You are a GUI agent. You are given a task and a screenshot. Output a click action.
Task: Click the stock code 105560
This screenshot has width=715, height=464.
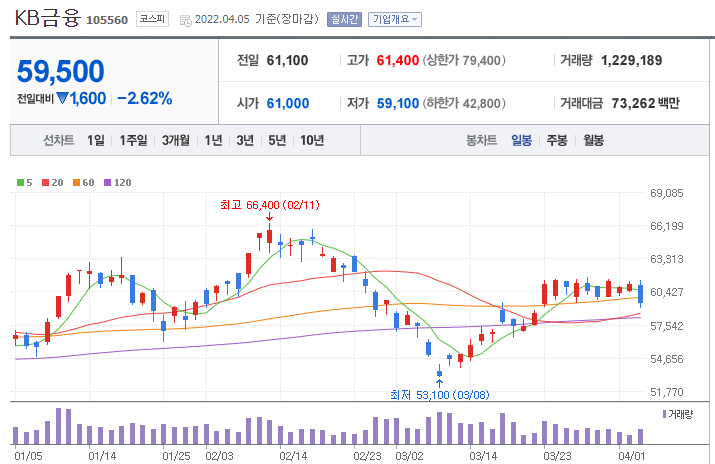(x=107, y=20)
